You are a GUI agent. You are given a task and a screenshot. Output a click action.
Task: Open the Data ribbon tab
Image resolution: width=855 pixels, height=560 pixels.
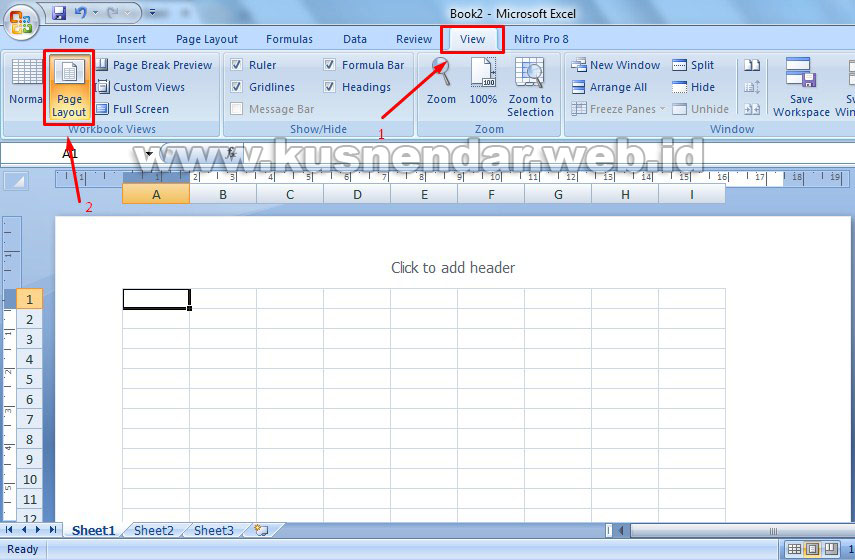[x=354, y=39]
